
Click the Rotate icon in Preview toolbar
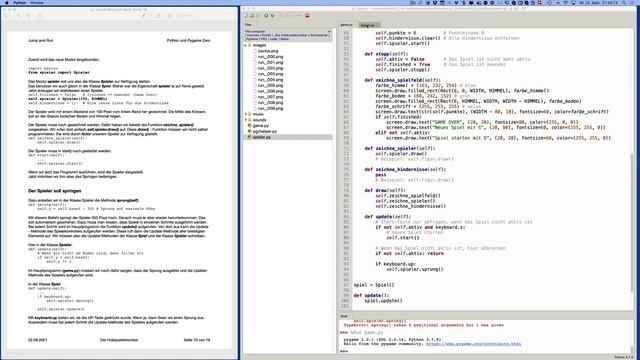pyautogui.click(x=159, y=16)
